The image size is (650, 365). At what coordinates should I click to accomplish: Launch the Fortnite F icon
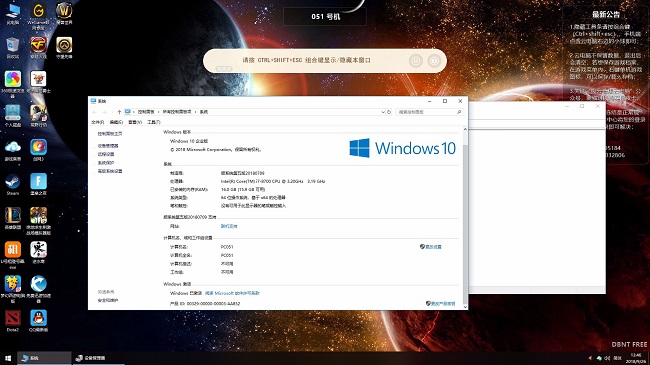tap(38, 185)
